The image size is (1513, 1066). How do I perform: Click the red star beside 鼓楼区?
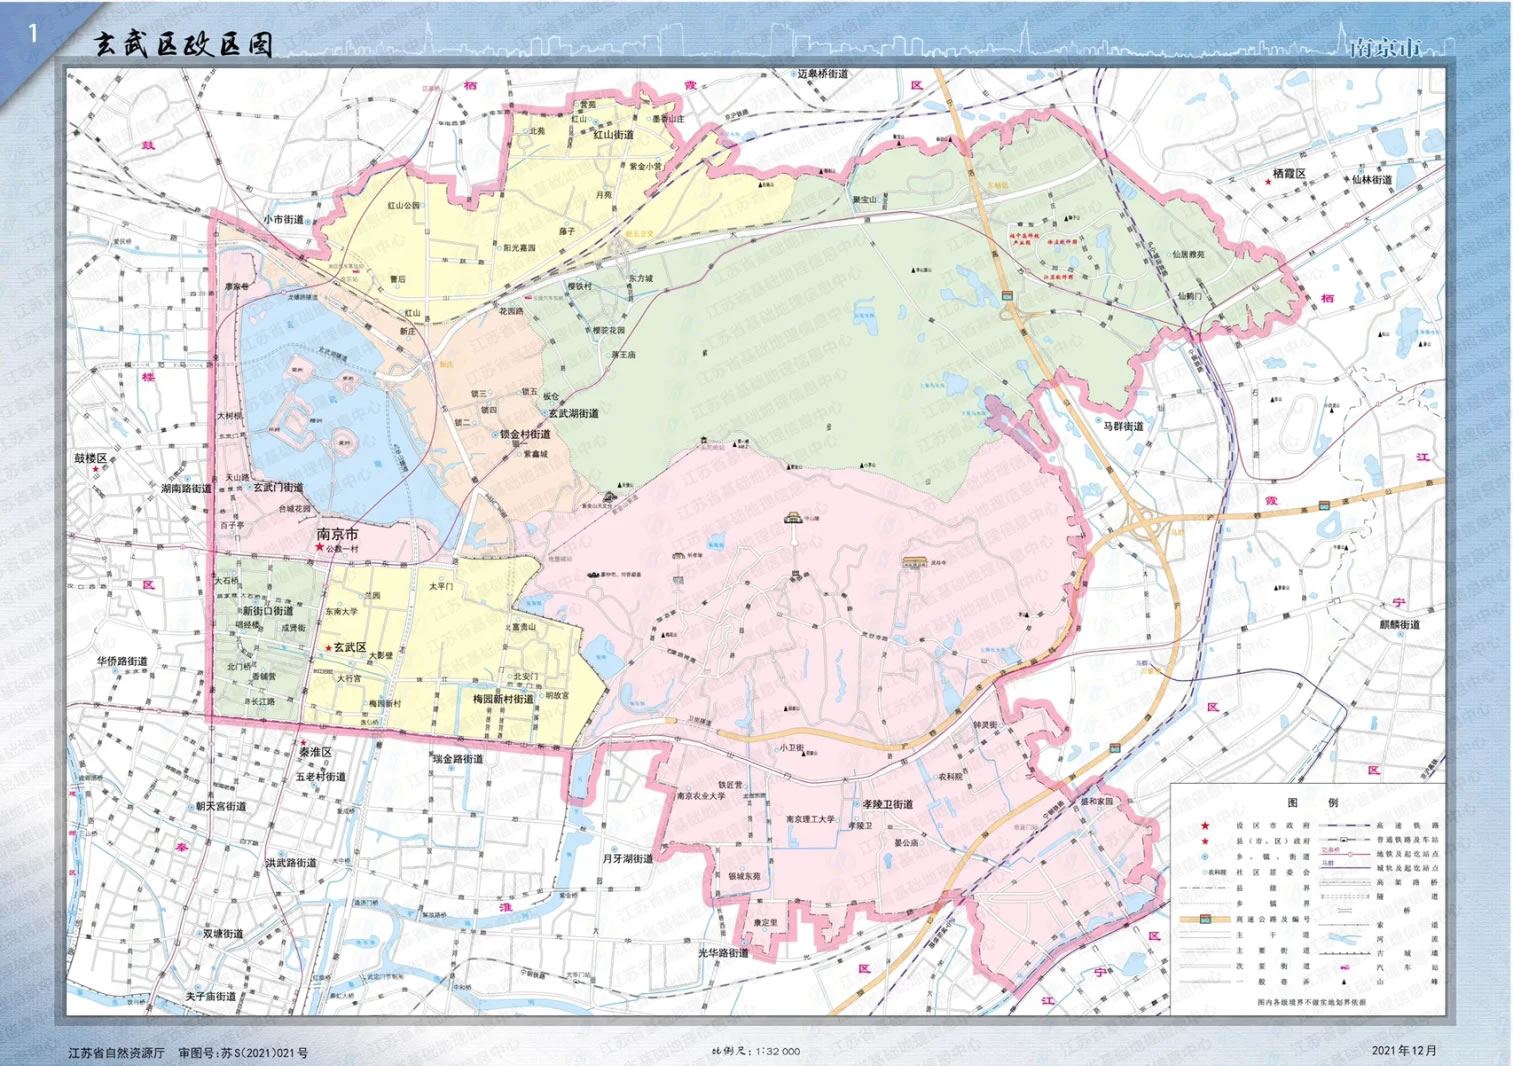[96, 469]
